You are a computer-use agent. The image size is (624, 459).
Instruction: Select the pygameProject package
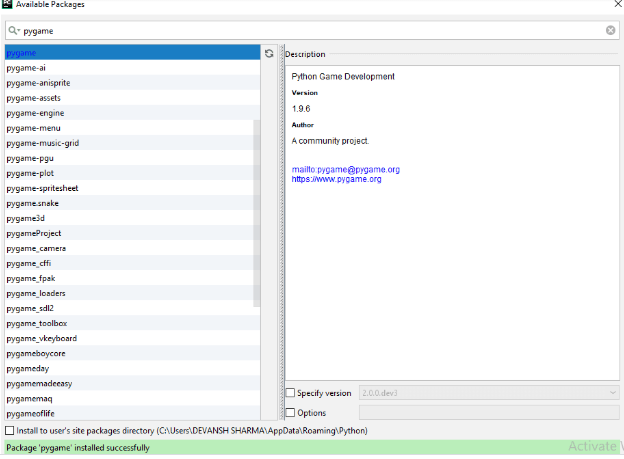(133, 233)
